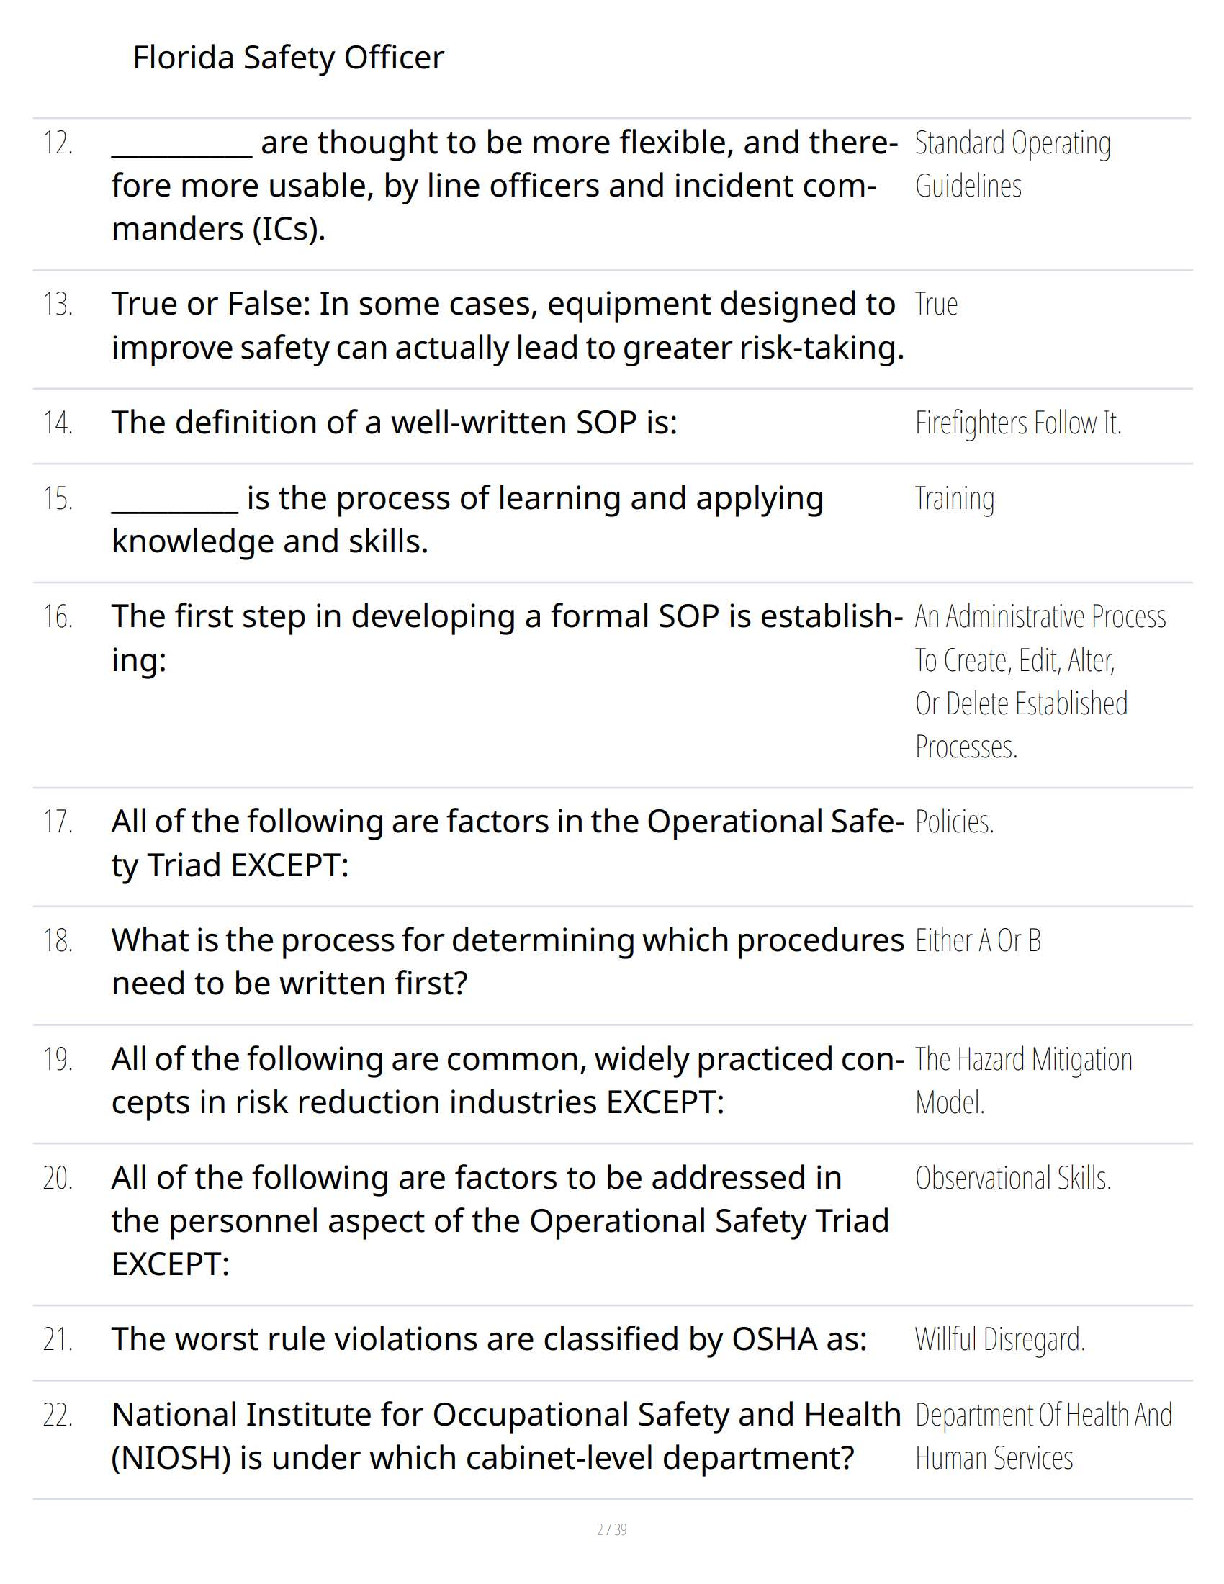The image size is (1224, 1584).
Task: Click the 'True' answer for question 13
Action: [936, 304]
